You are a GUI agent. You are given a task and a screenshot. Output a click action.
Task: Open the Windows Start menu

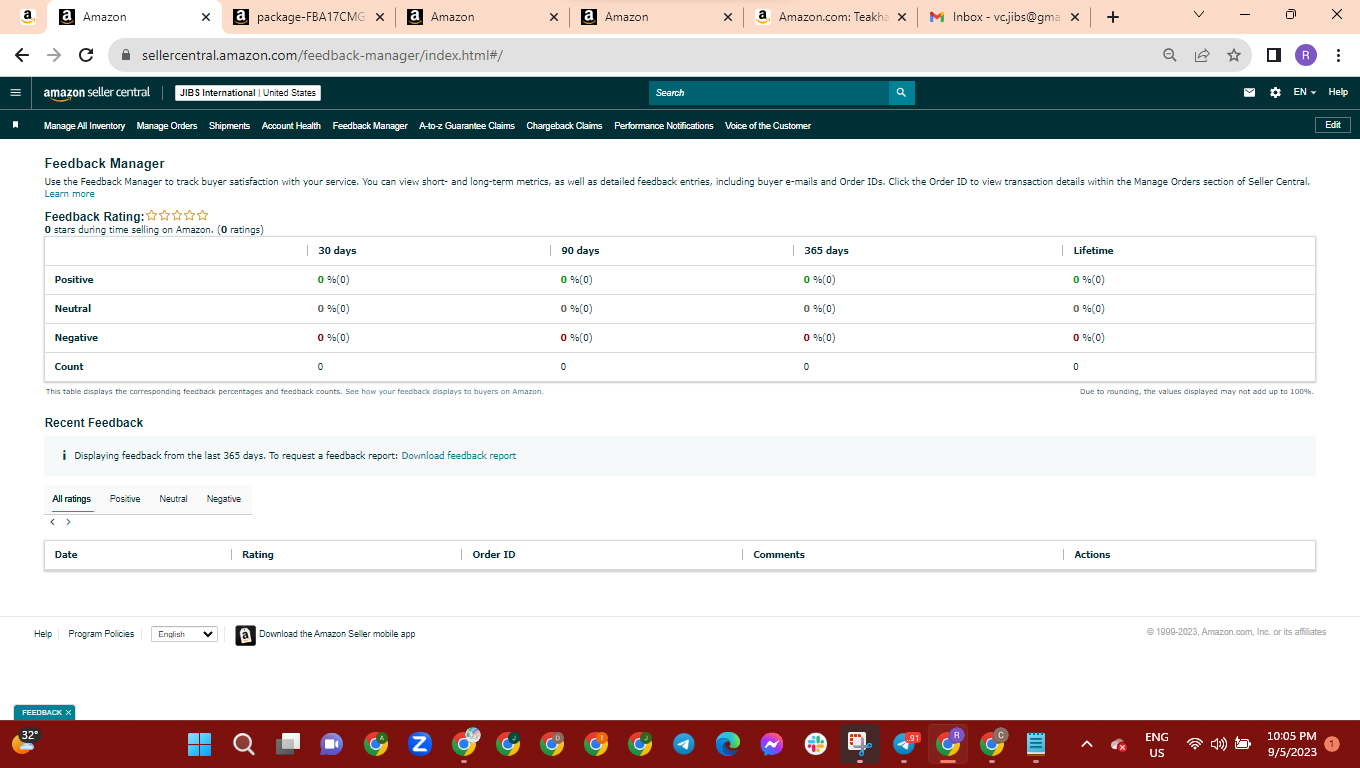[200, 744]
